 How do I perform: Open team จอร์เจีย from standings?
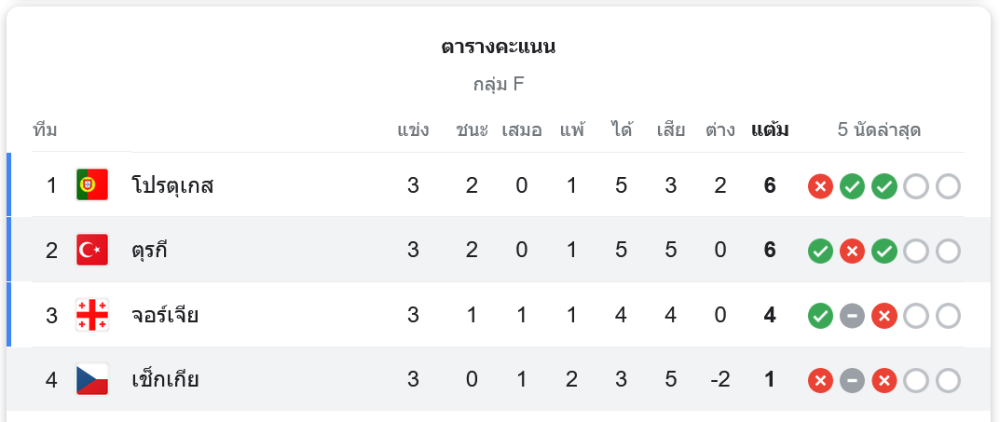pos(165,316)
